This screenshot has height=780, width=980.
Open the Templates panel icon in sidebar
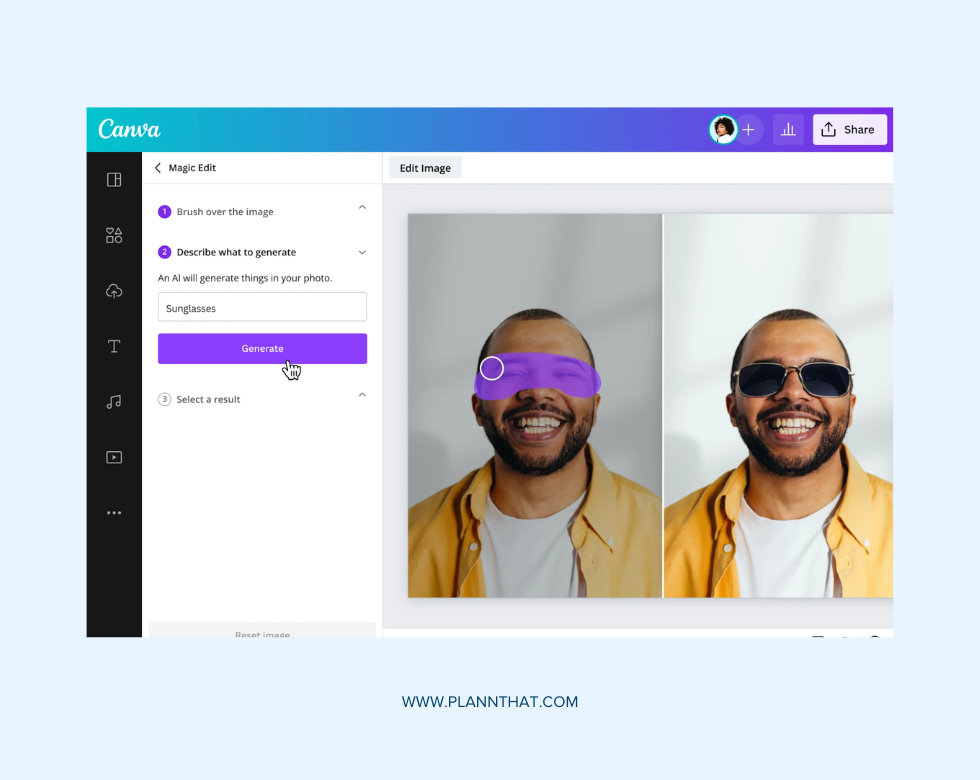(114, 180)
